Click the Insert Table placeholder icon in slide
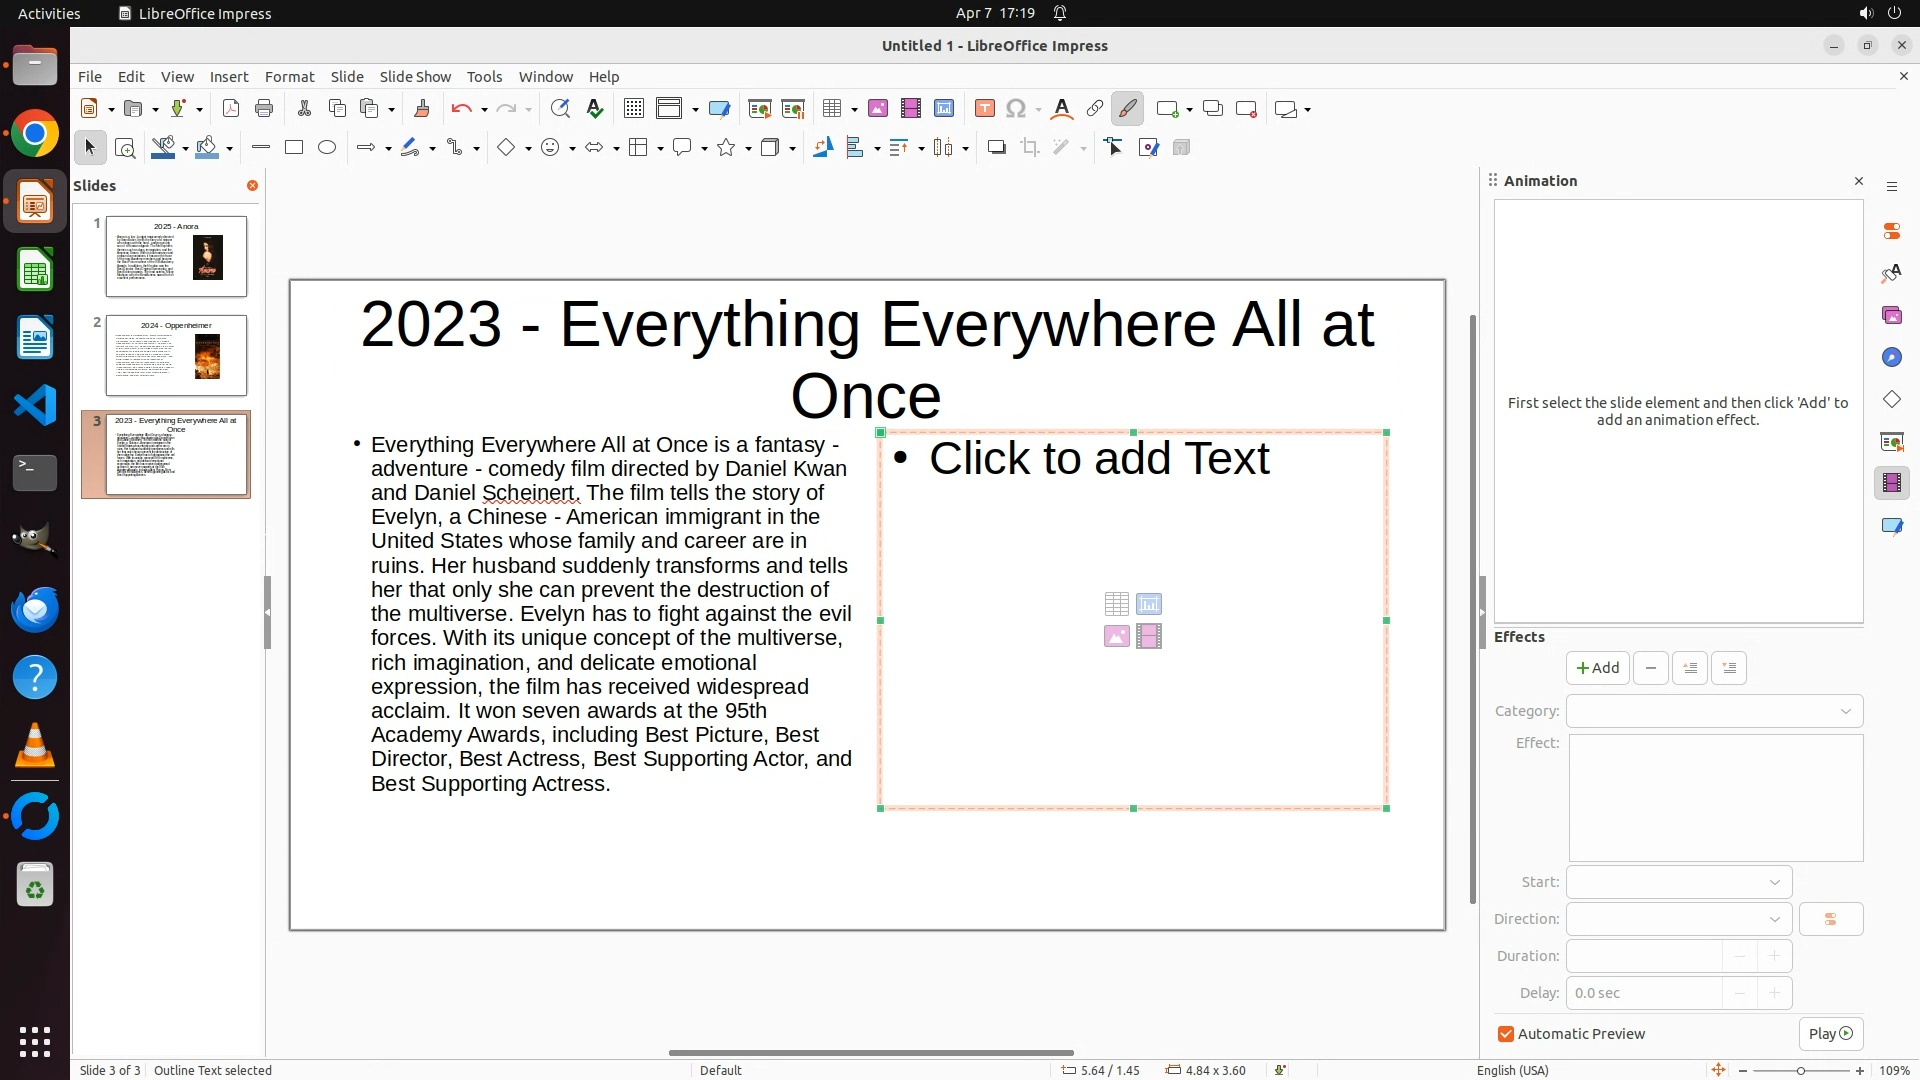 coord(1116,604)
